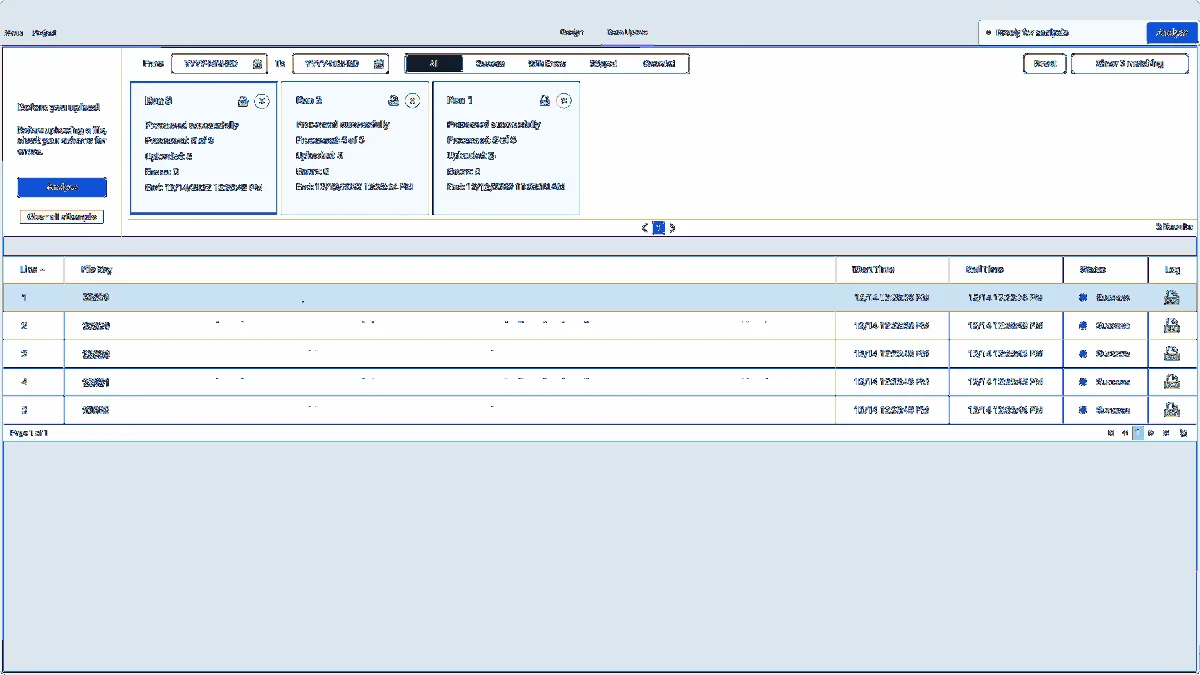The image size is (1200, 675).
Task: Open the calendar icon in the To date field
Action: point(379,63)
